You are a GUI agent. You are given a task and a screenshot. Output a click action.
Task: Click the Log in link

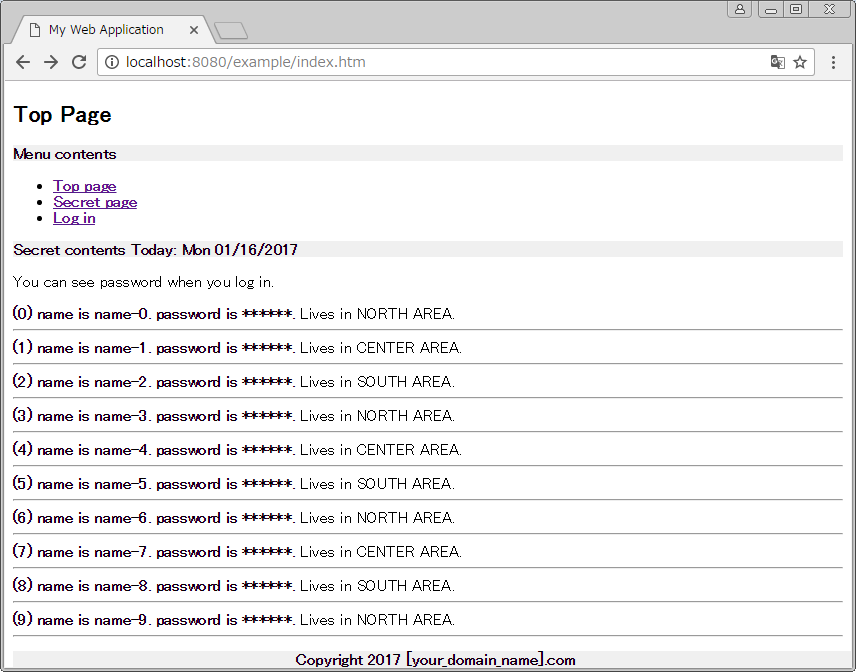click(x=74, y=218)
